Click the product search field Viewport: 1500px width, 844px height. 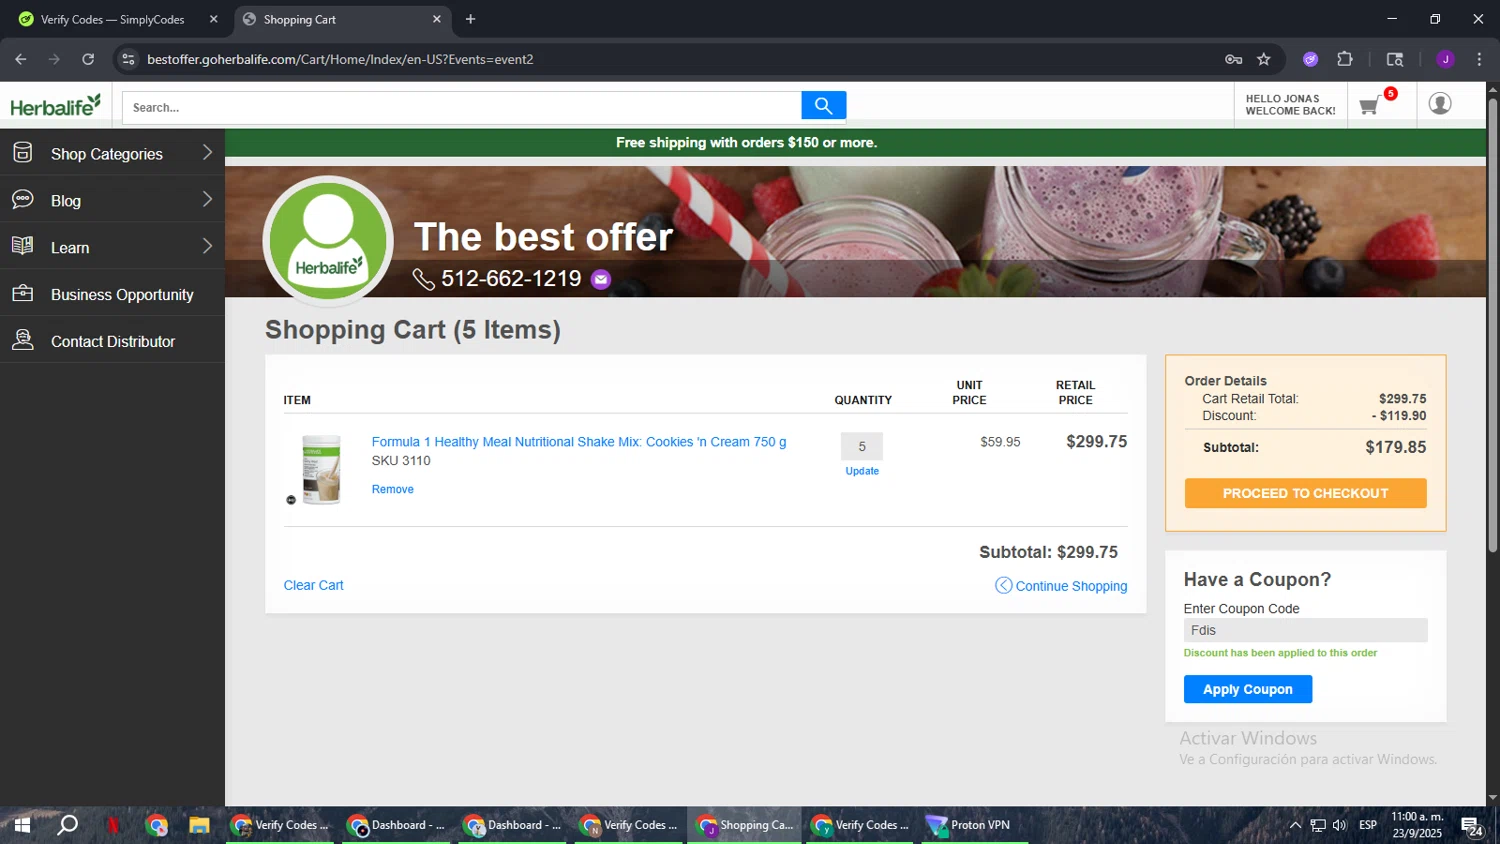pyautogui.click(x=461, y=107)
